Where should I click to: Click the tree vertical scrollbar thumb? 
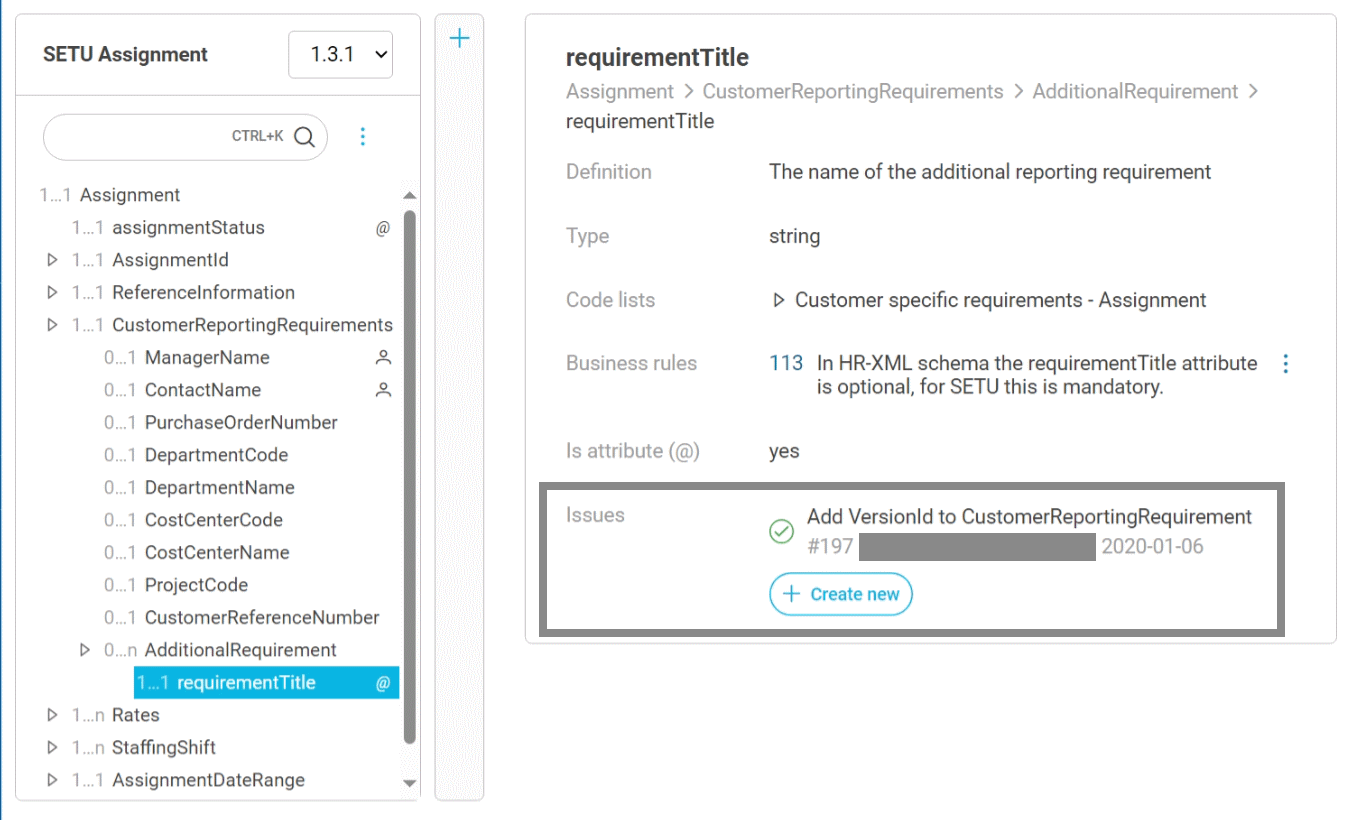point(409,476)
